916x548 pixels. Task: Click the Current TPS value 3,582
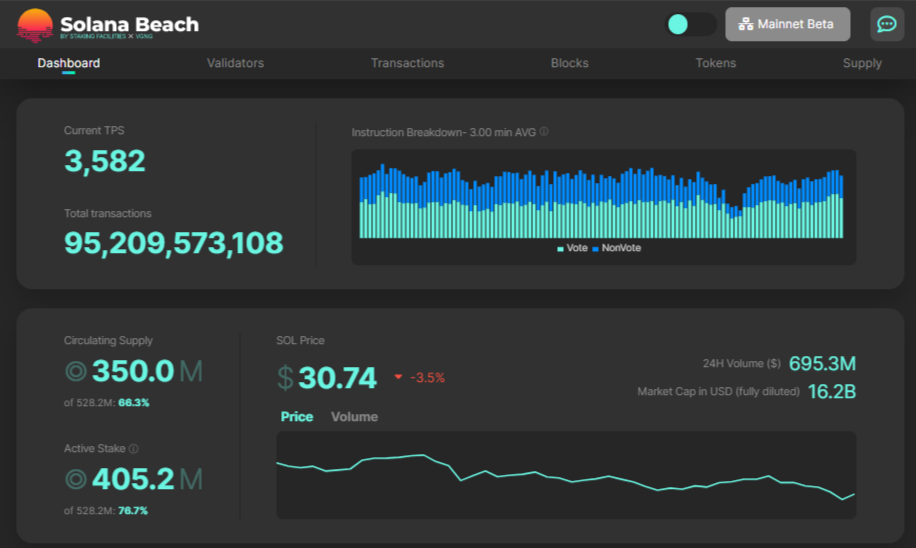point(105,161)
